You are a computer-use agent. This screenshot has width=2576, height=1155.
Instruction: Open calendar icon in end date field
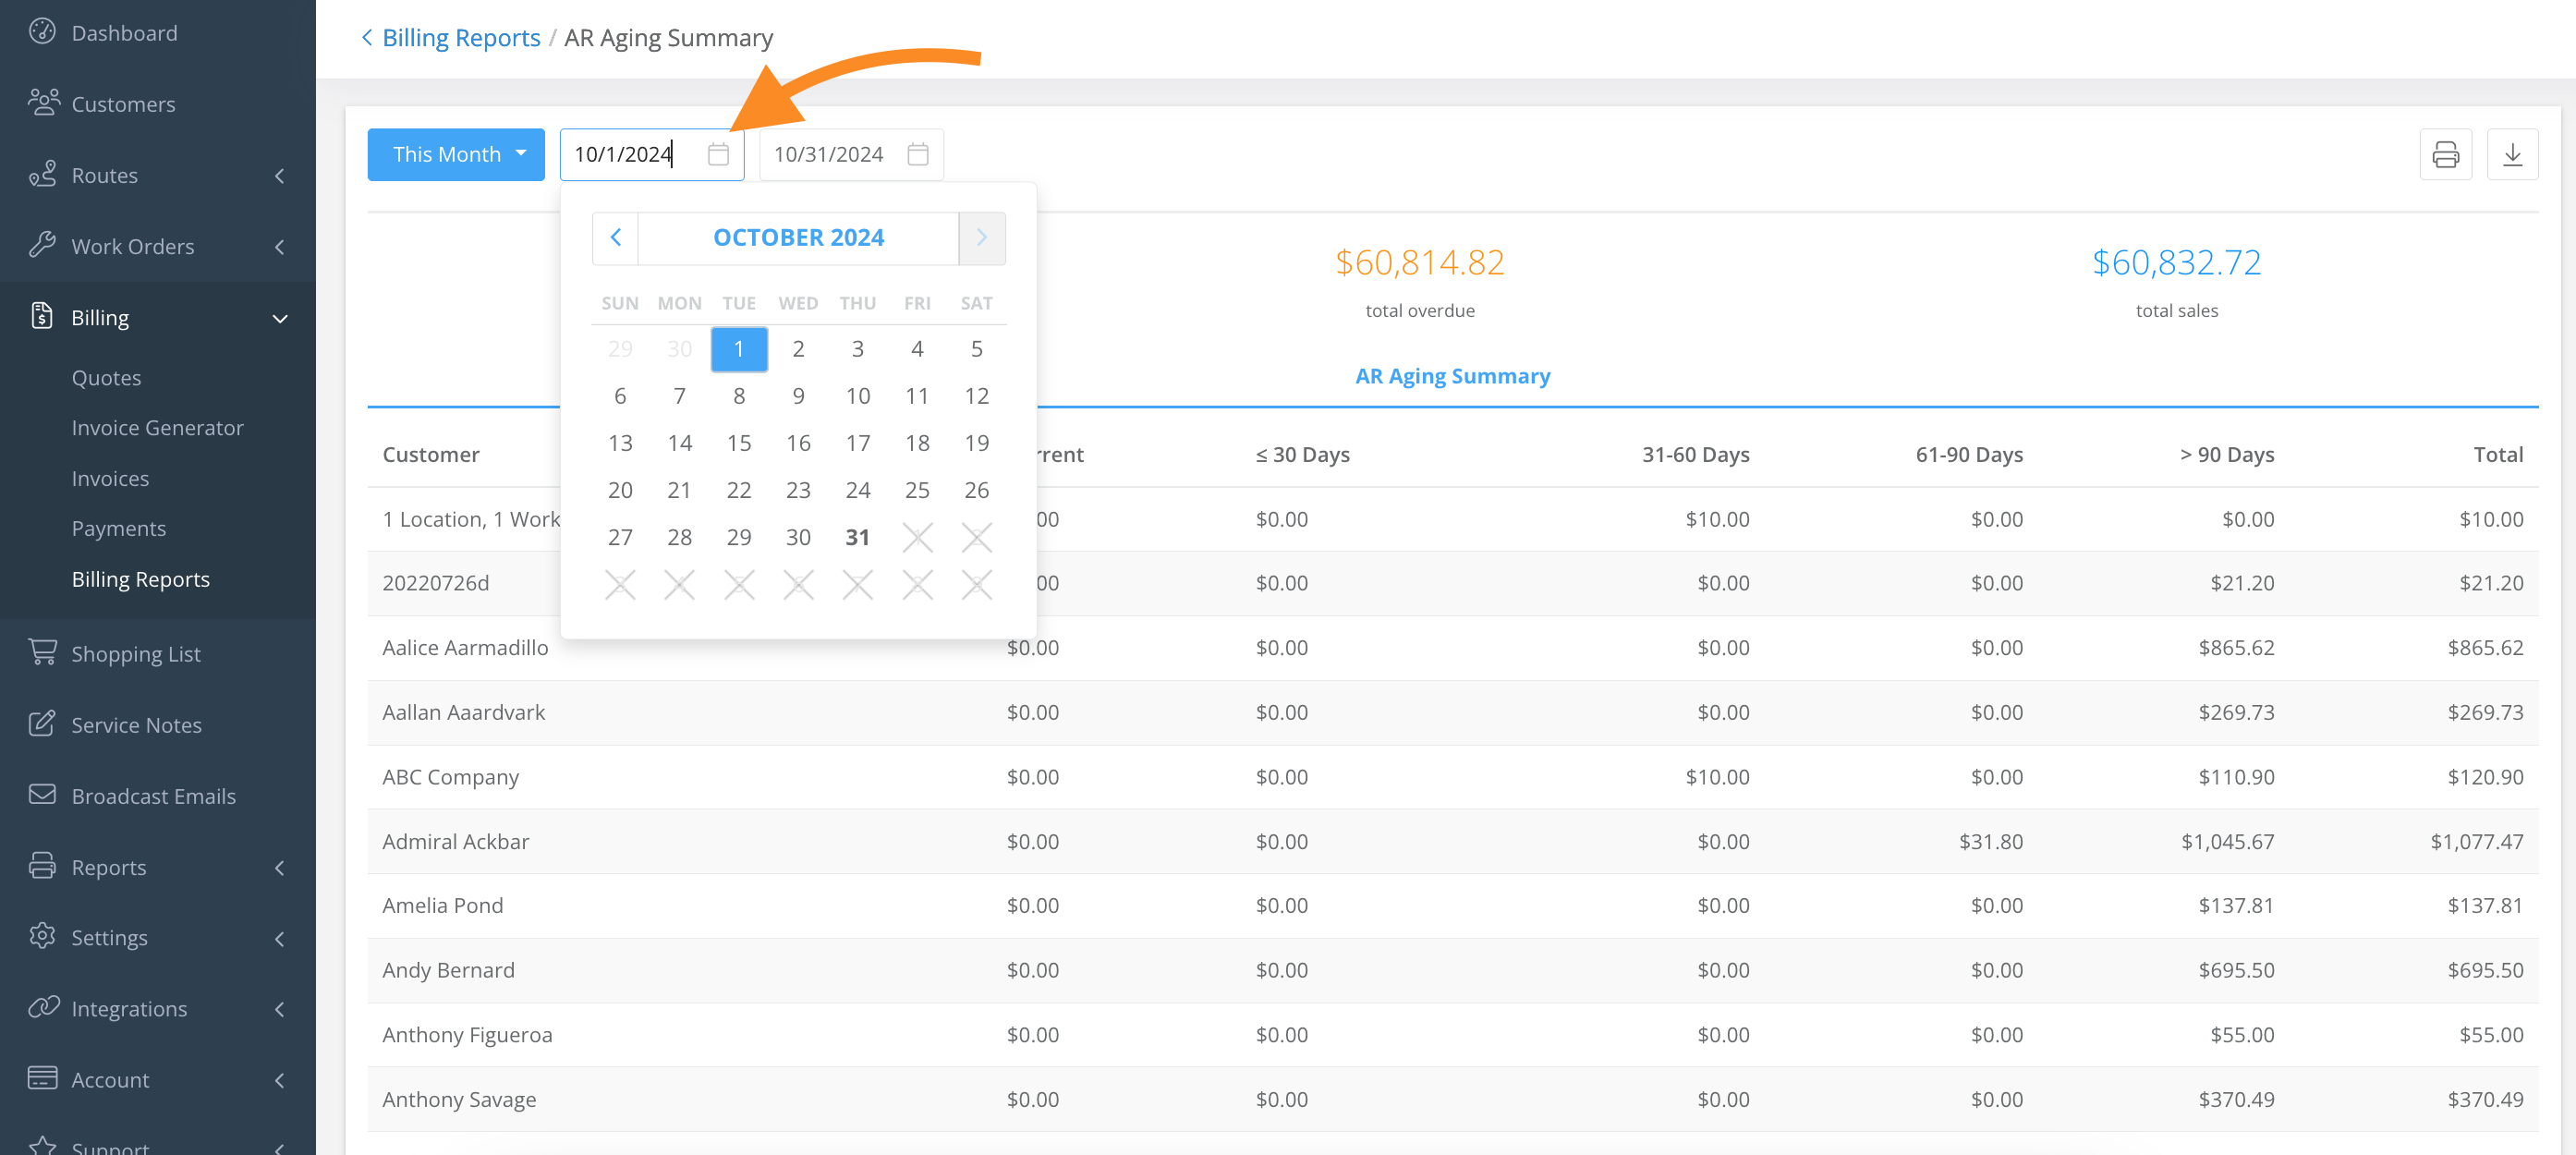coord(918,154)
